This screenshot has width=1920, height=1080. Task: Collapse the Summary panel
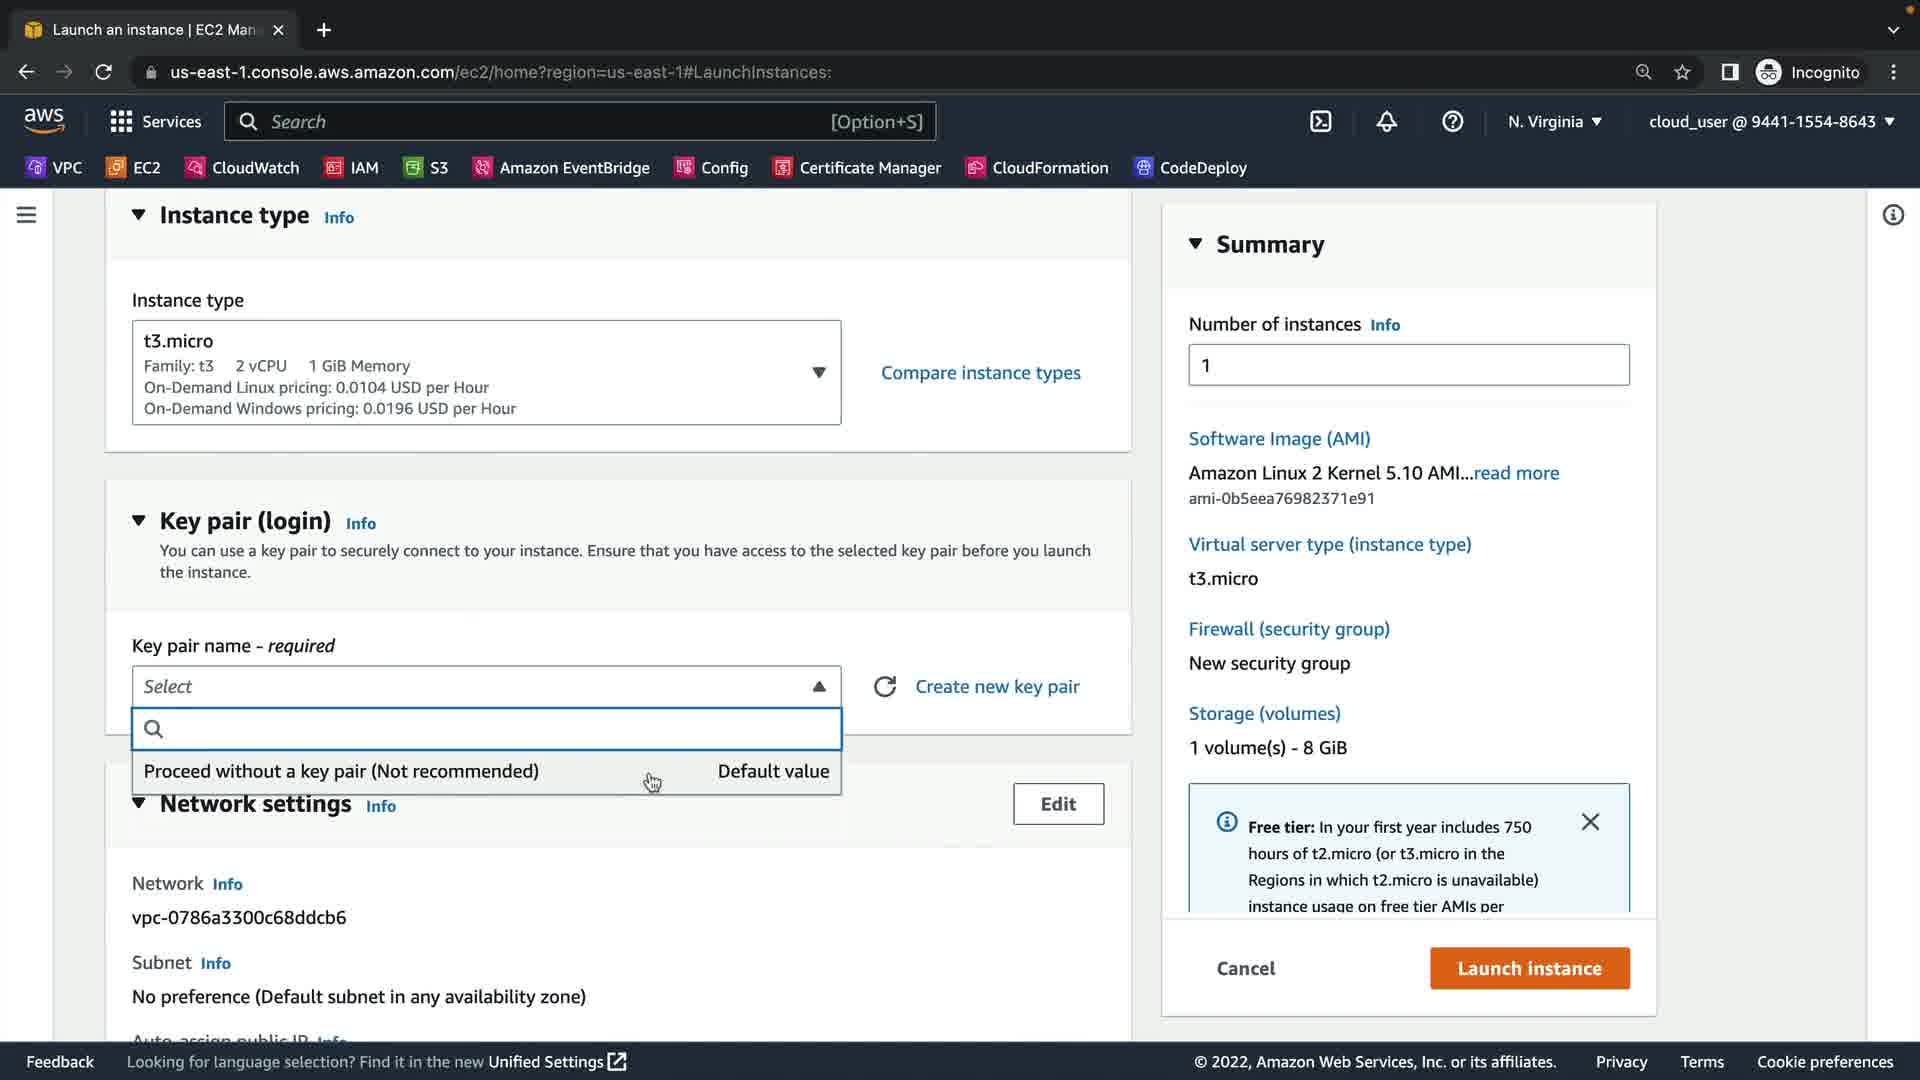pyautogui.click(x=1195, y=244)
